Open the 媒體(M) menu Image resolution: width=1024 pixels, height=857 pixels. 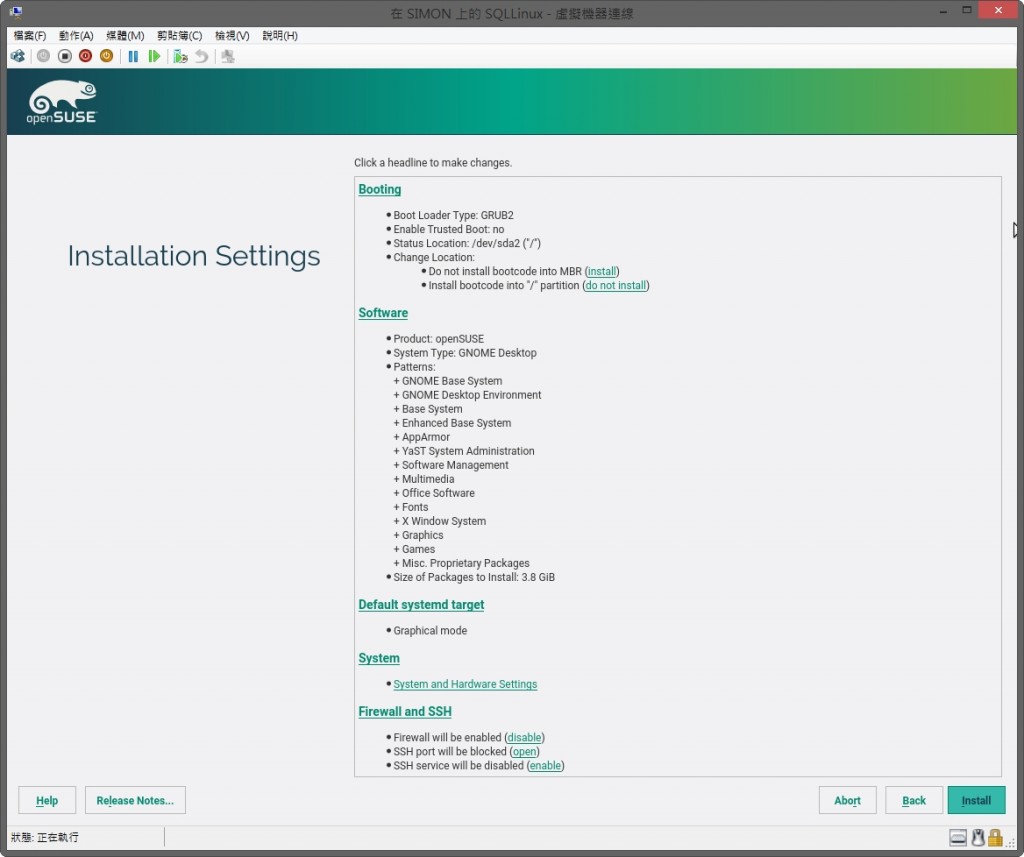(x=125, y=35)
